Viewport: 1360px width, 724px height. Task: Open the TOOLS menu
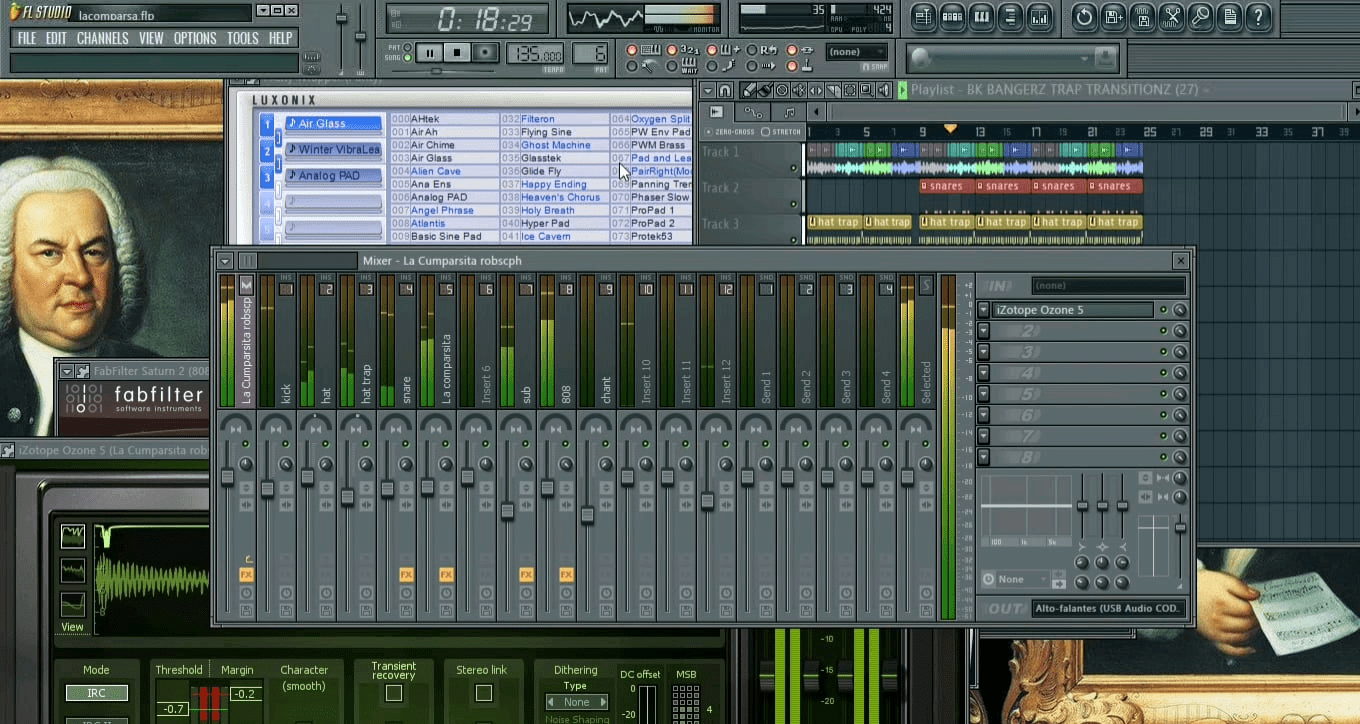point(242,38)
